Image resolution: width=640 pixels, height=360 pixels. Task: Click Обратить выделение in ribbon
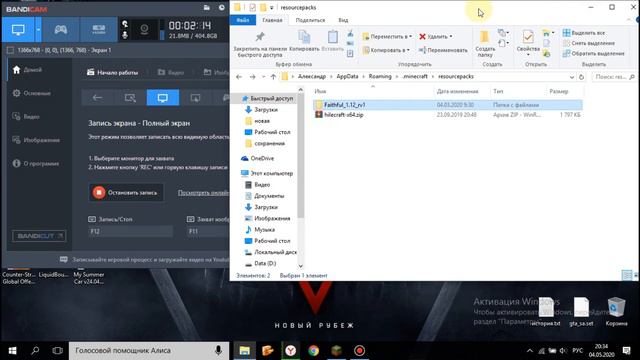coord(594,53)
